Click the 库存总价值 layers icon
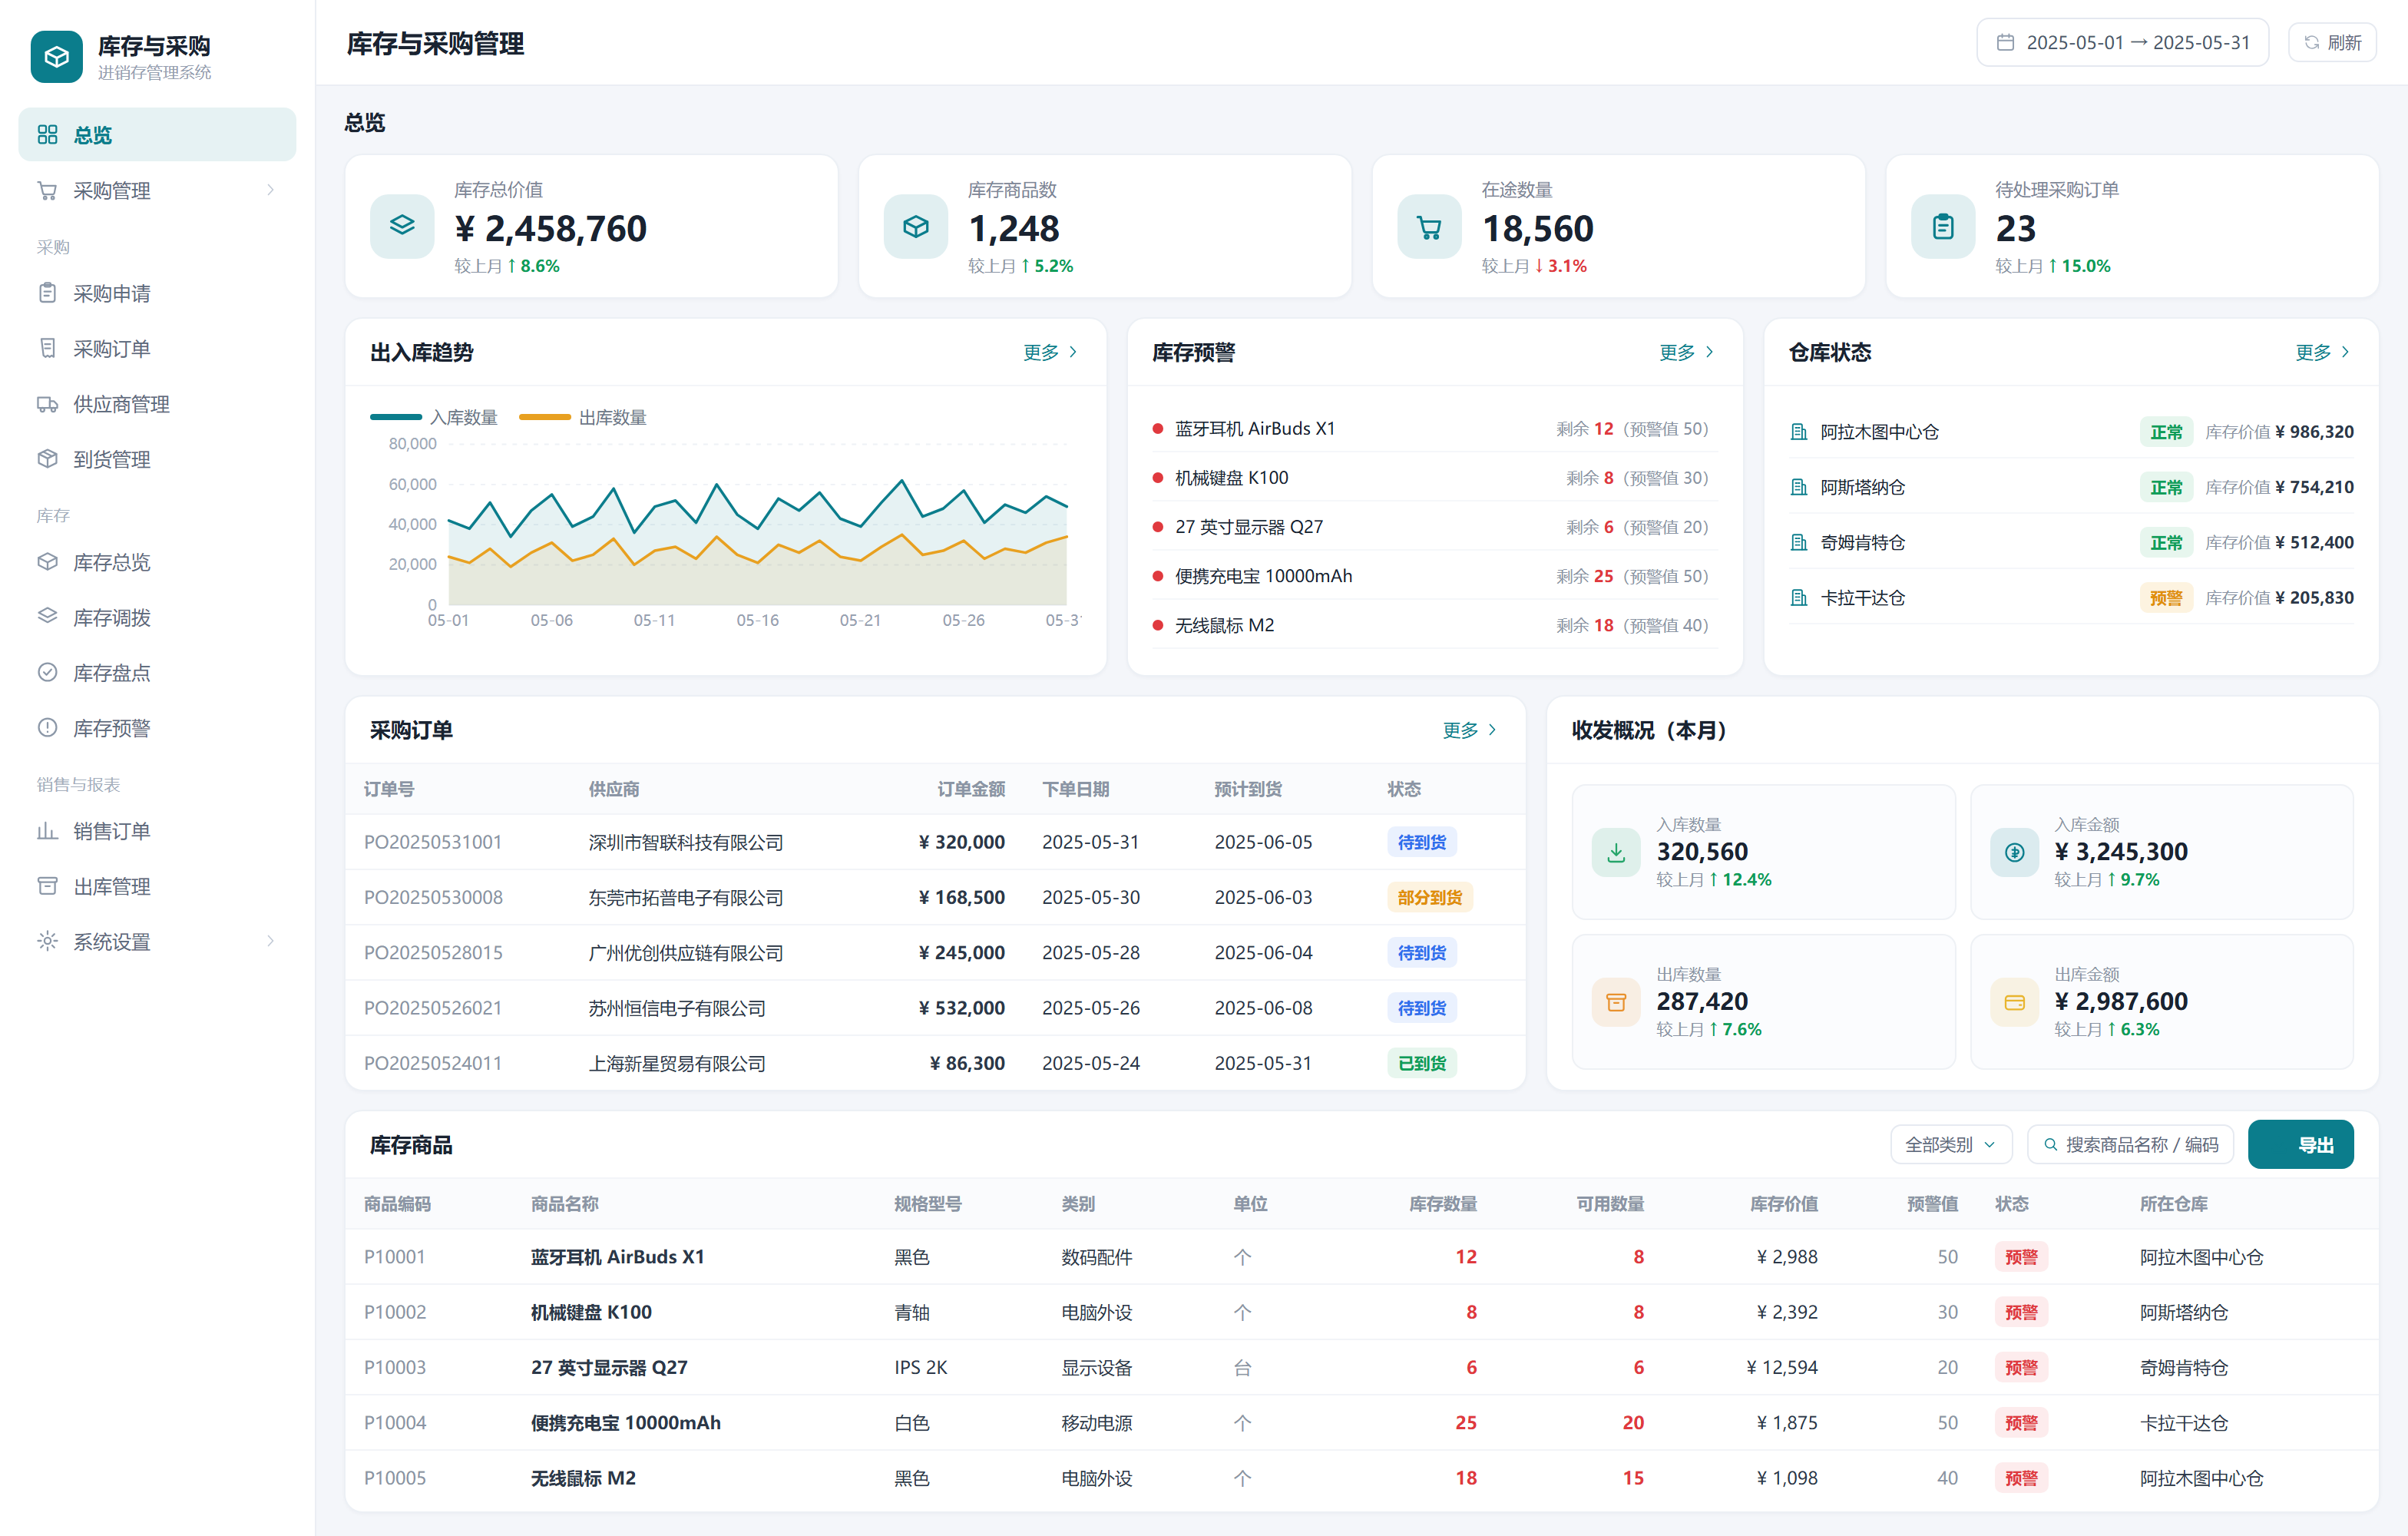The image size is (2408, 1536). click(x=402, y=226)
